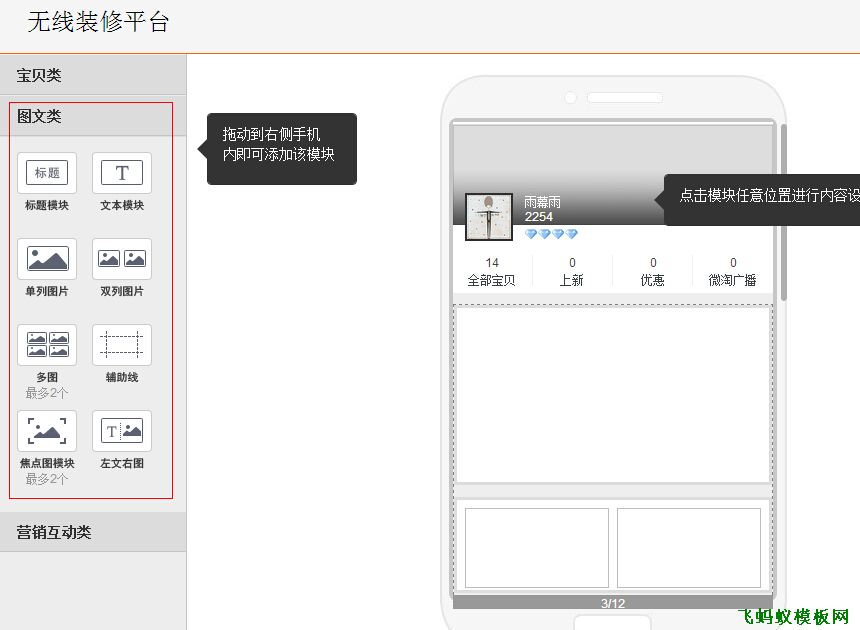Screen dimensions: 860x630
Task: Click the 3/12 page indicator bar
Action: point(613,600)
